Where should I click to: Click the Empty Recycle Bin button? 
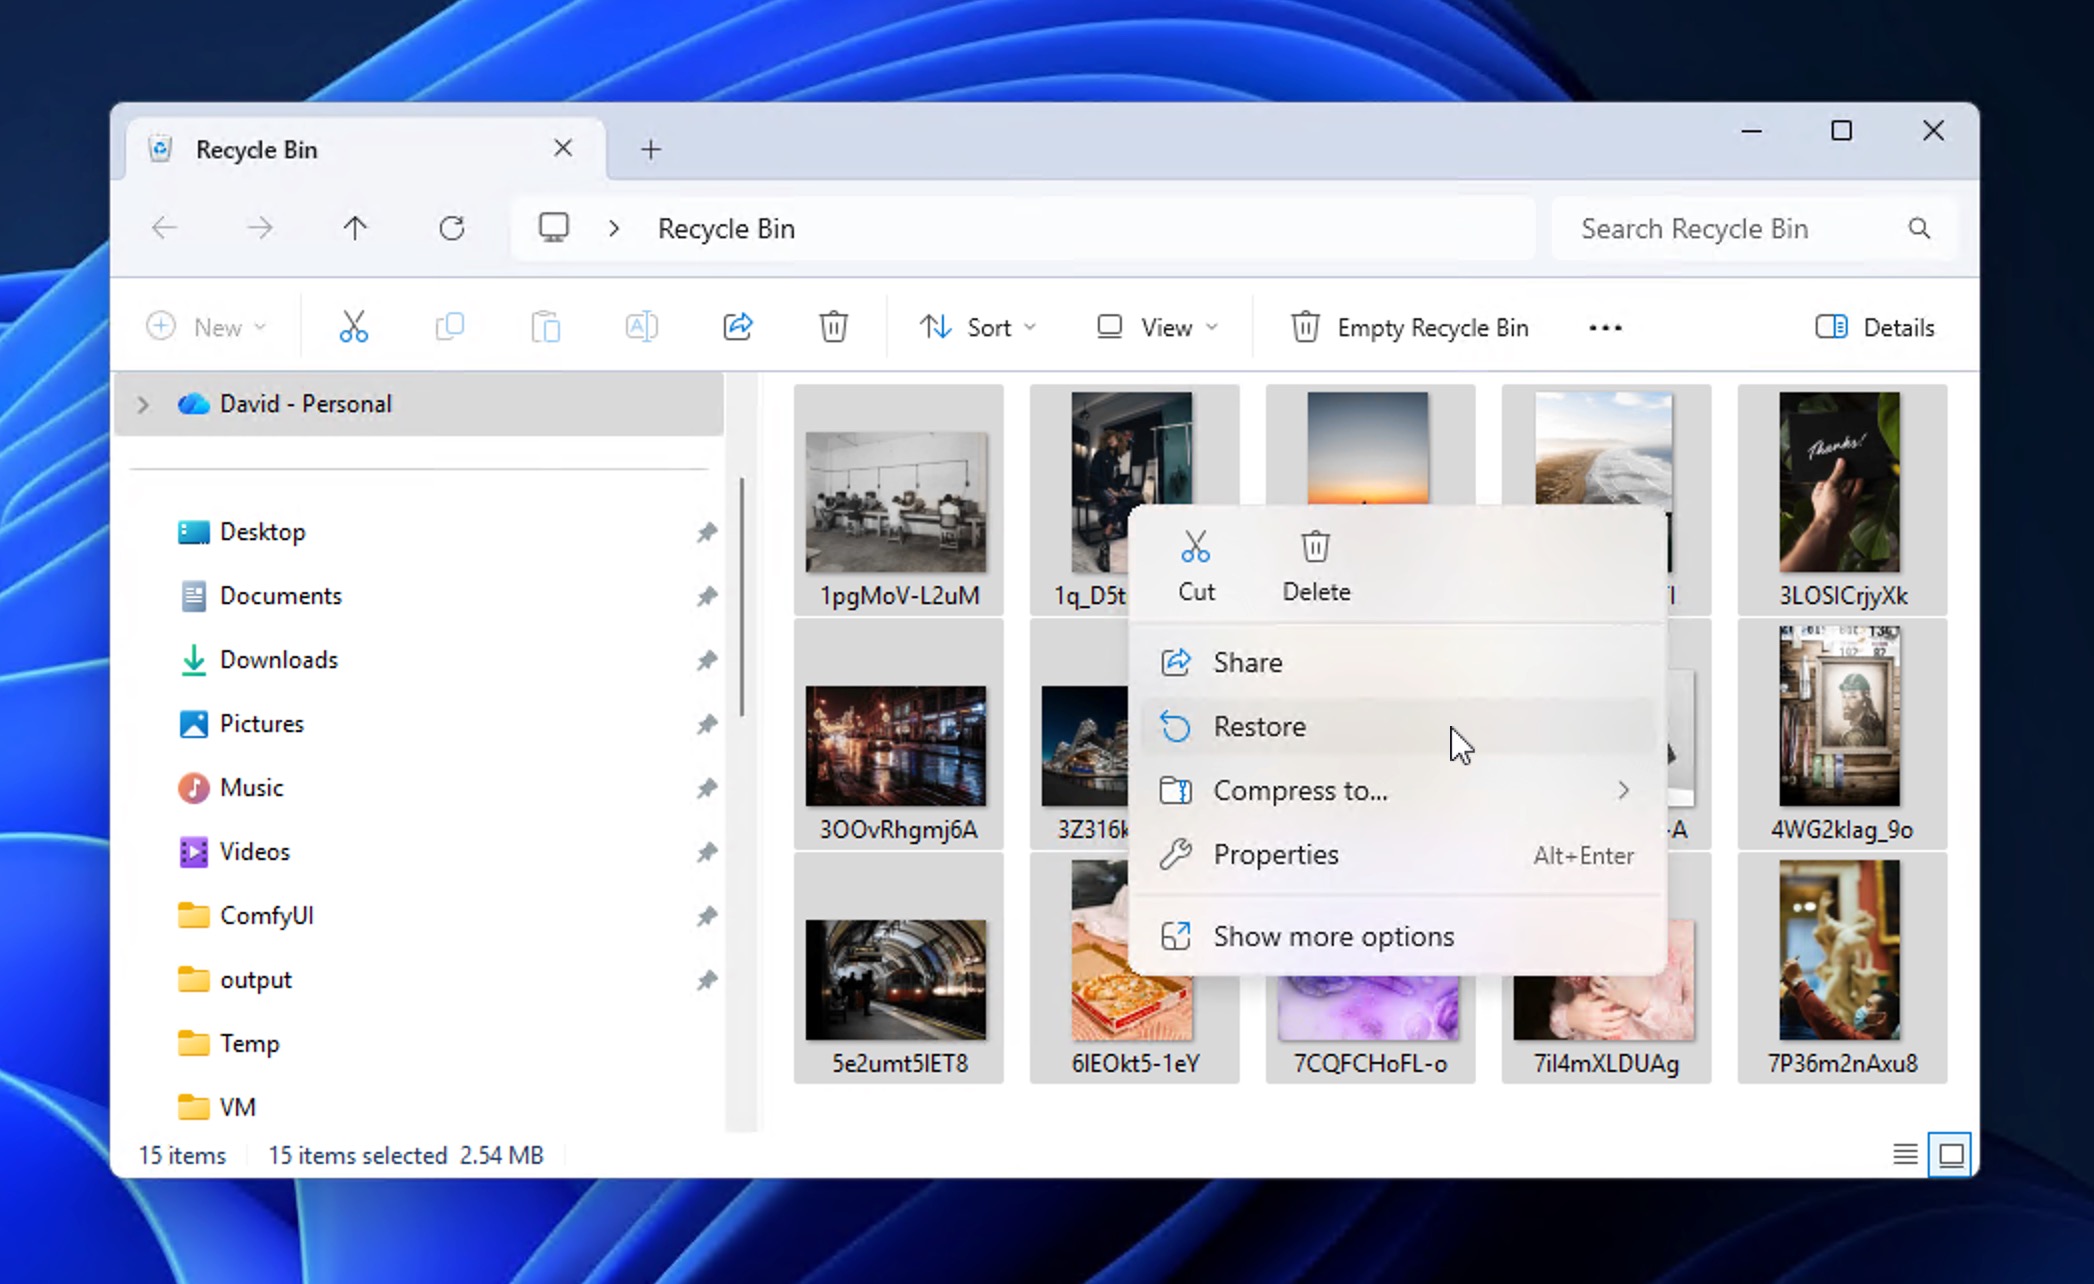pos(1408,327)
